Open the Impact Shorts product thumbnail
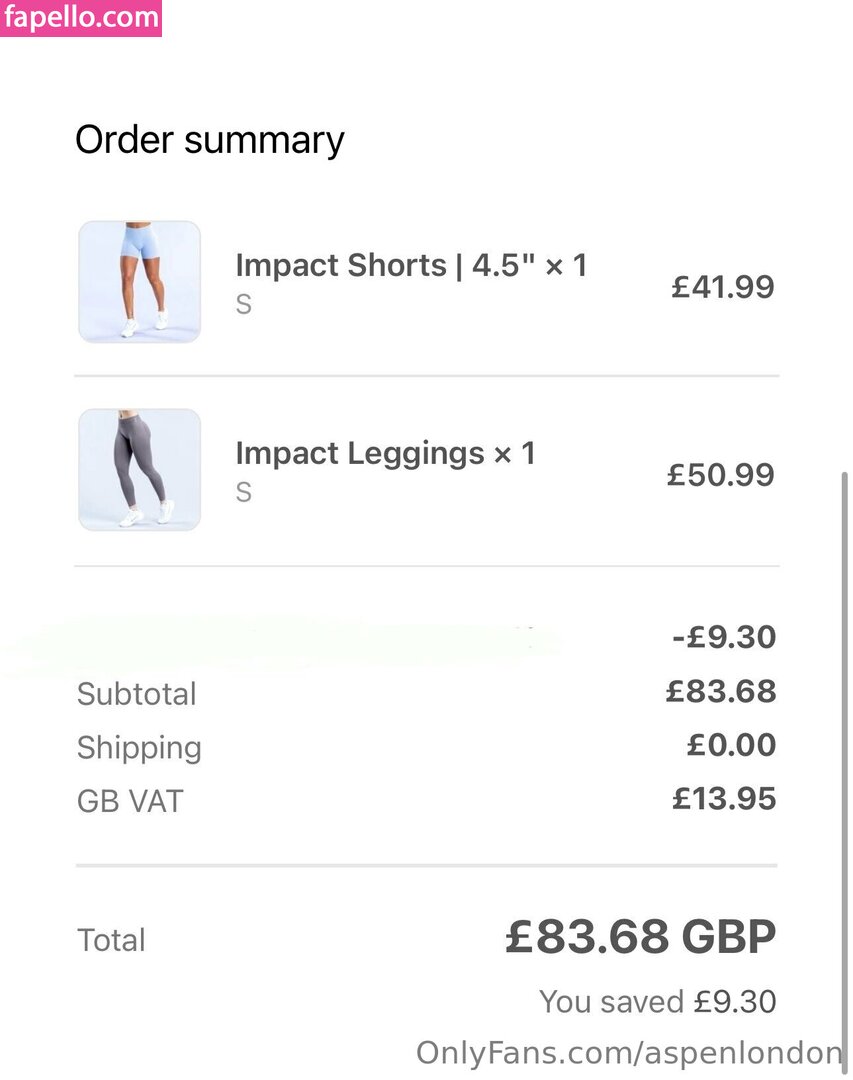Viewport: 853px width, 1080px height. click(x=139, y=282)
